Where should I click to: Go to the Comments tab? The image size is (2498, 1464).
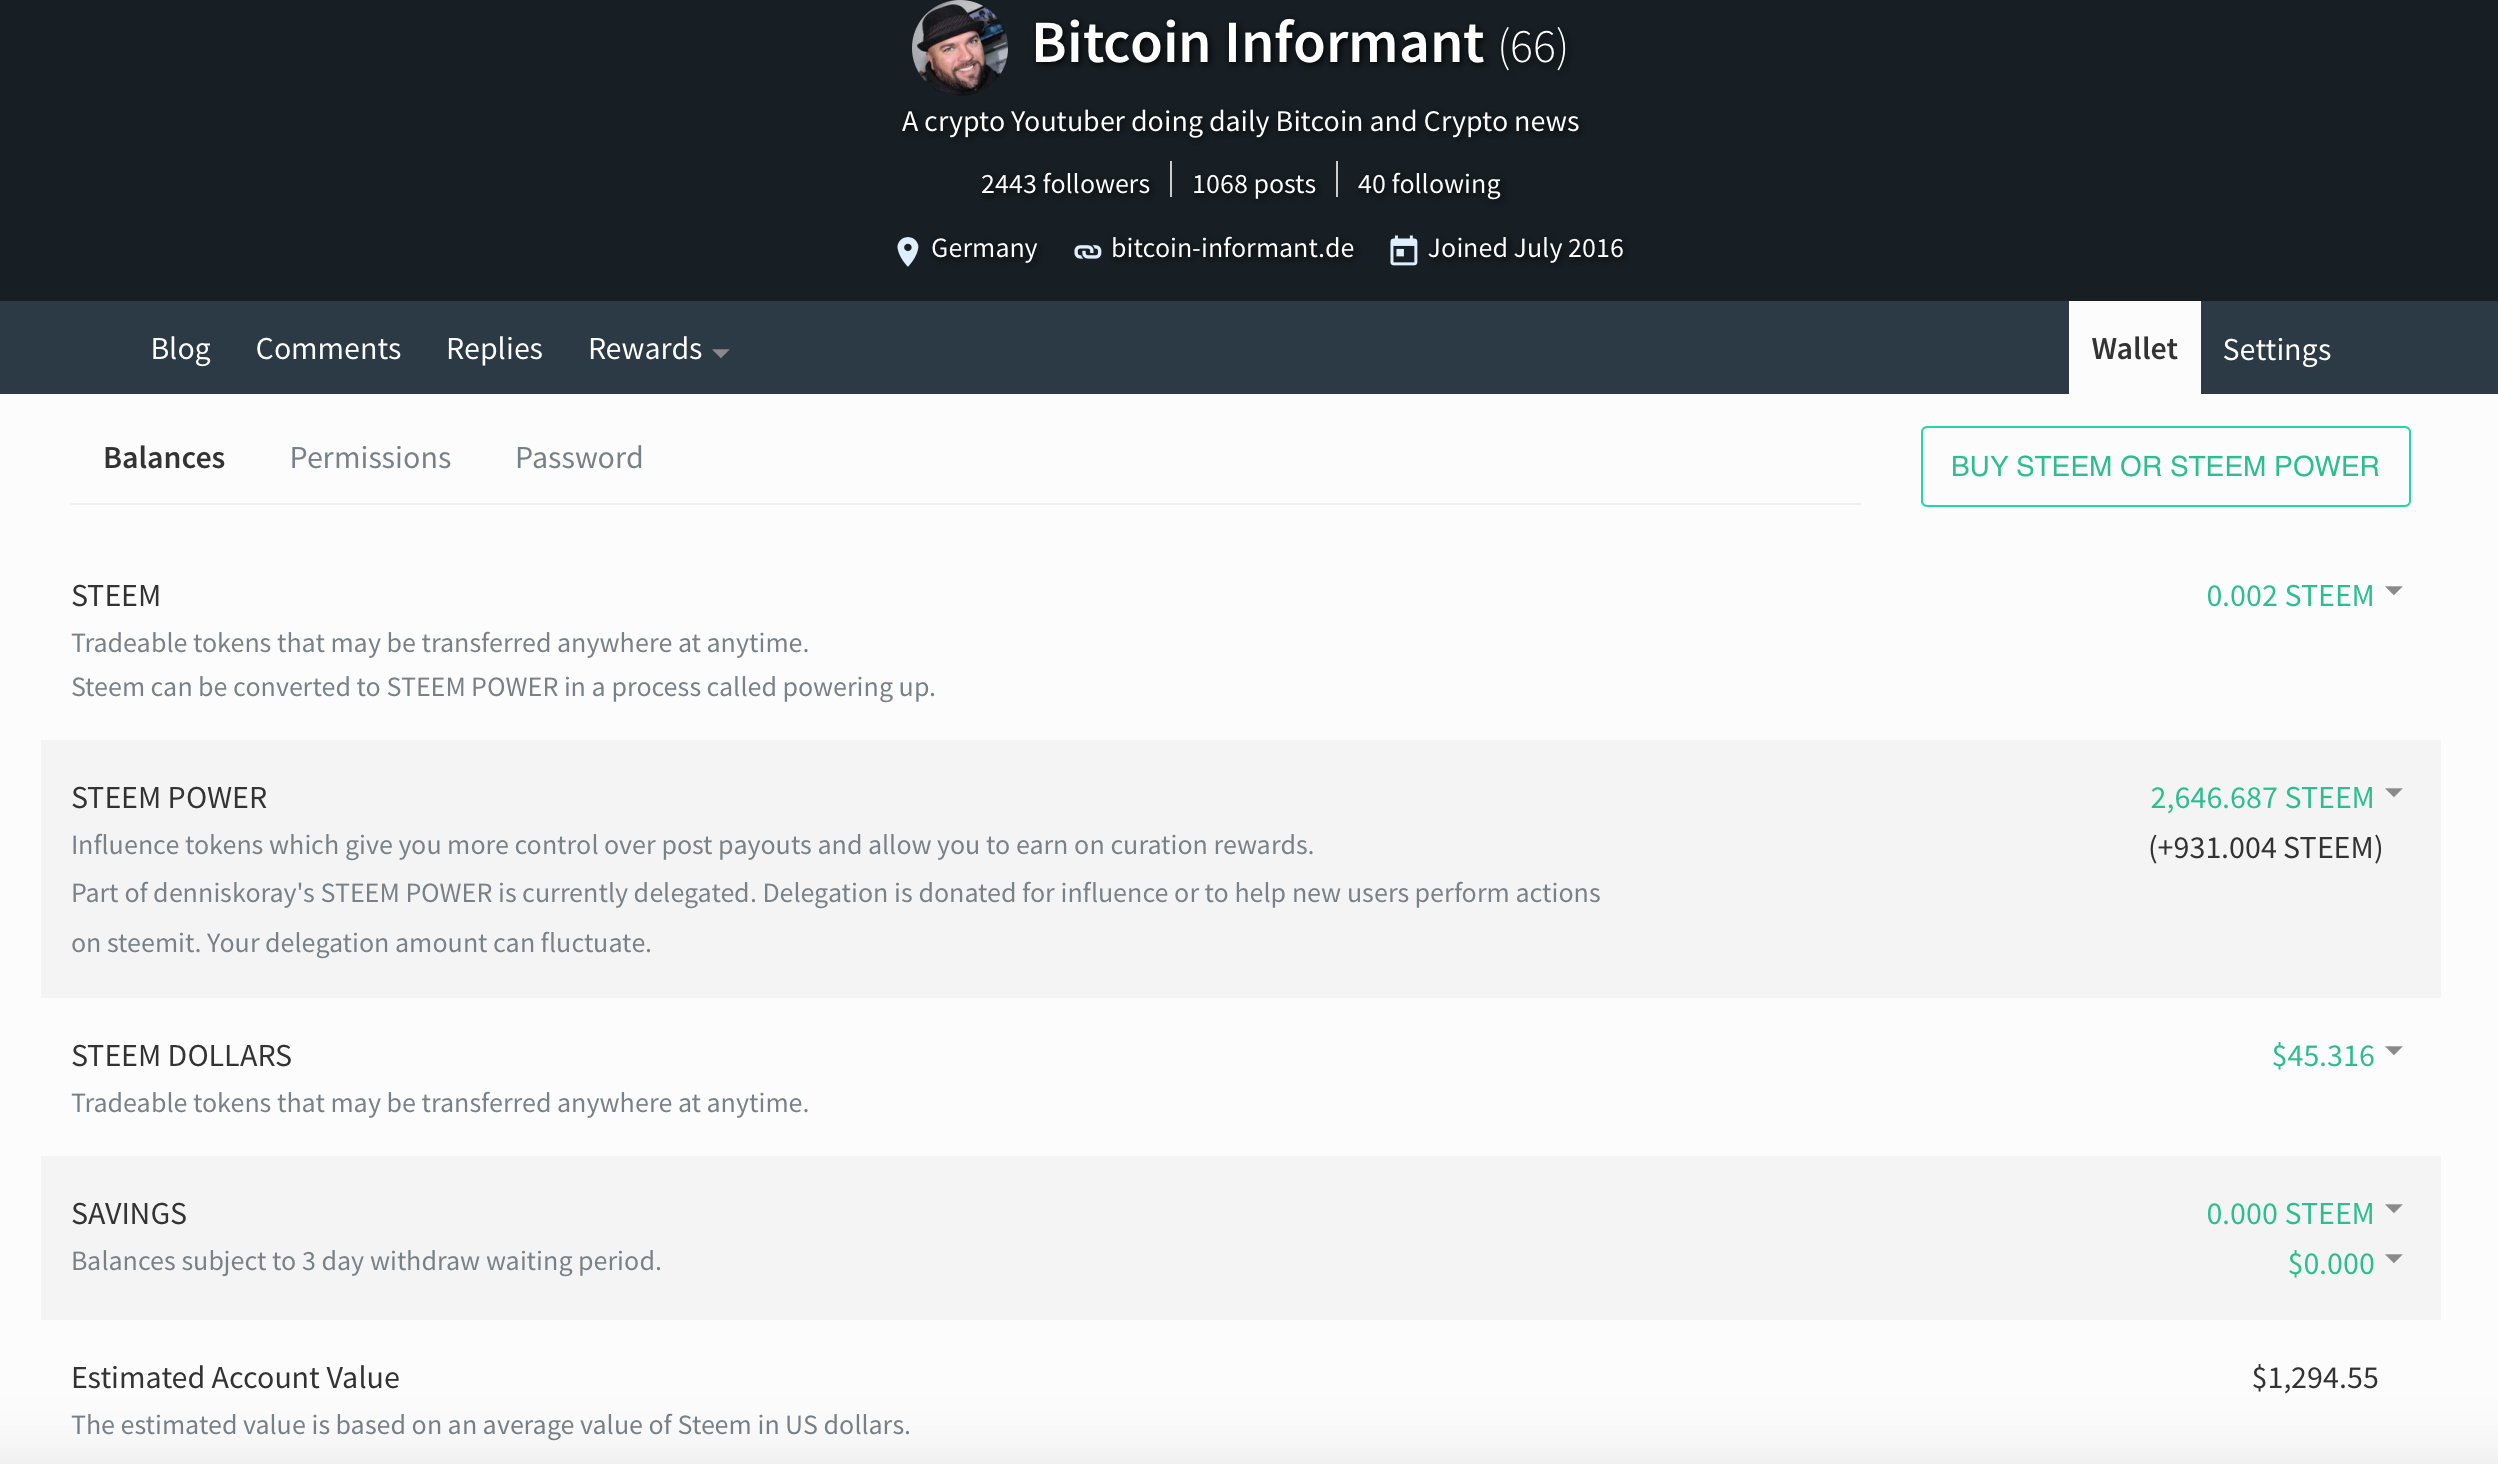[x=328, y=349]
